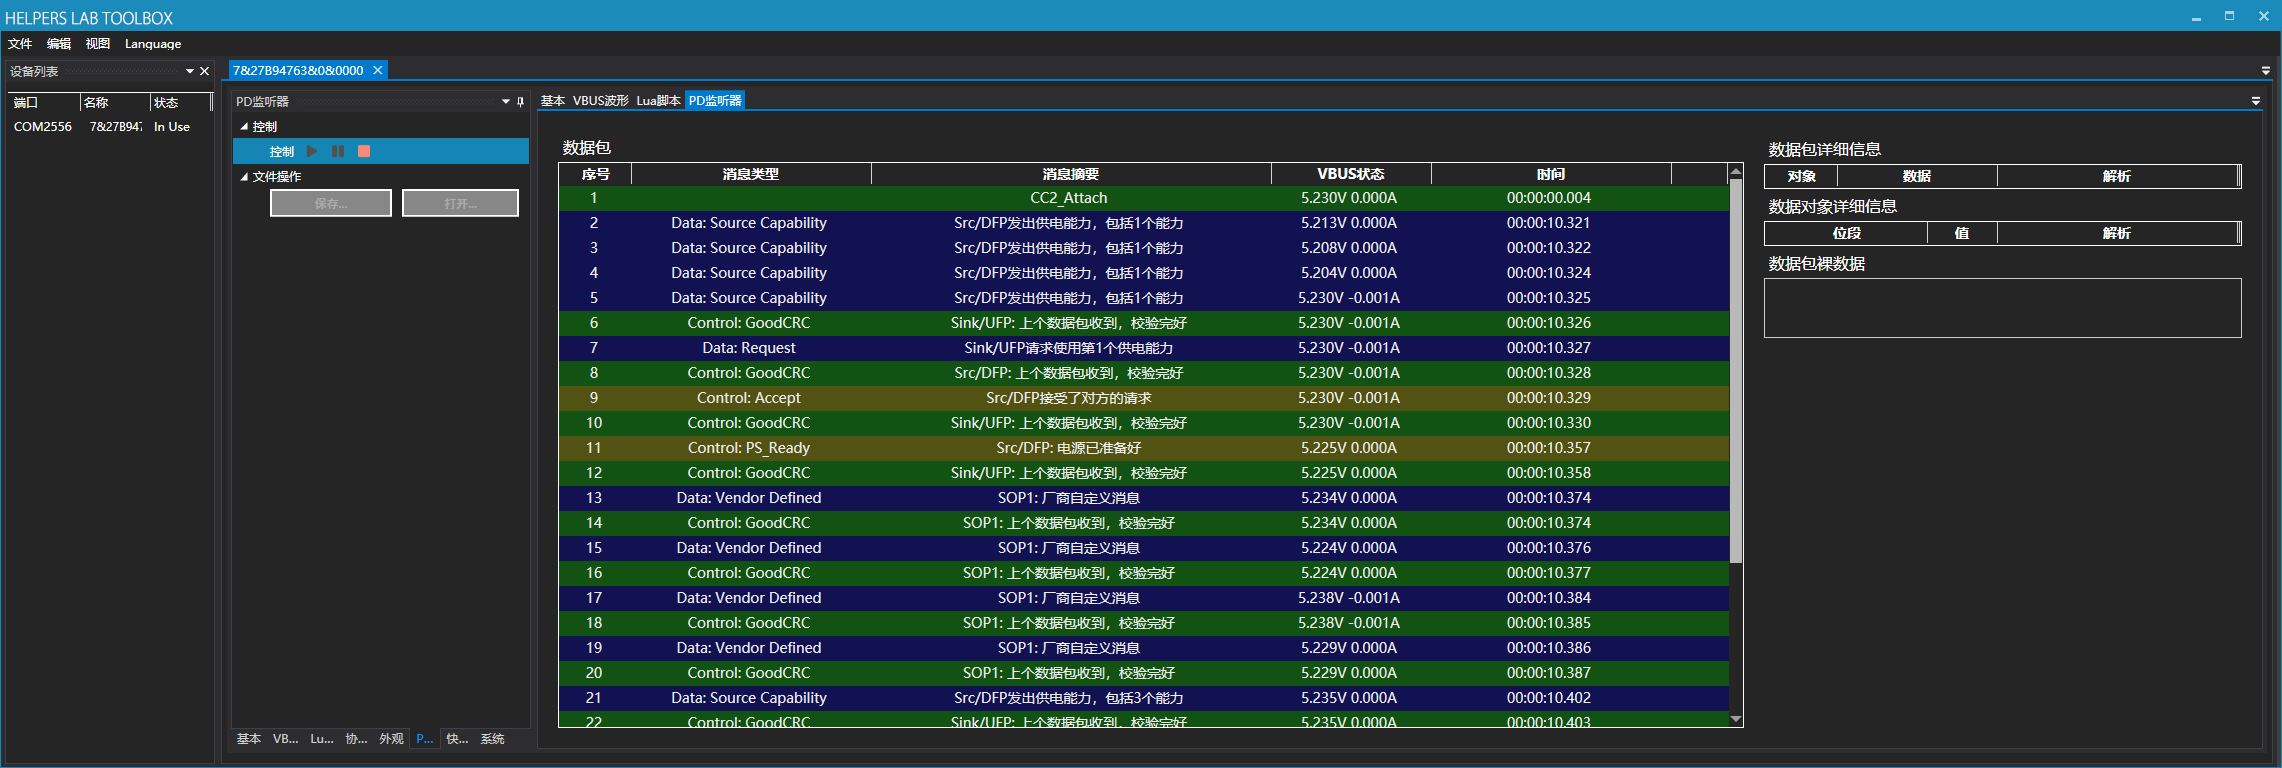Image resolution: width=2282 pixels, height=768 pixels.
Task: Click the 消息类型 column header
Action: pos(751,174)
